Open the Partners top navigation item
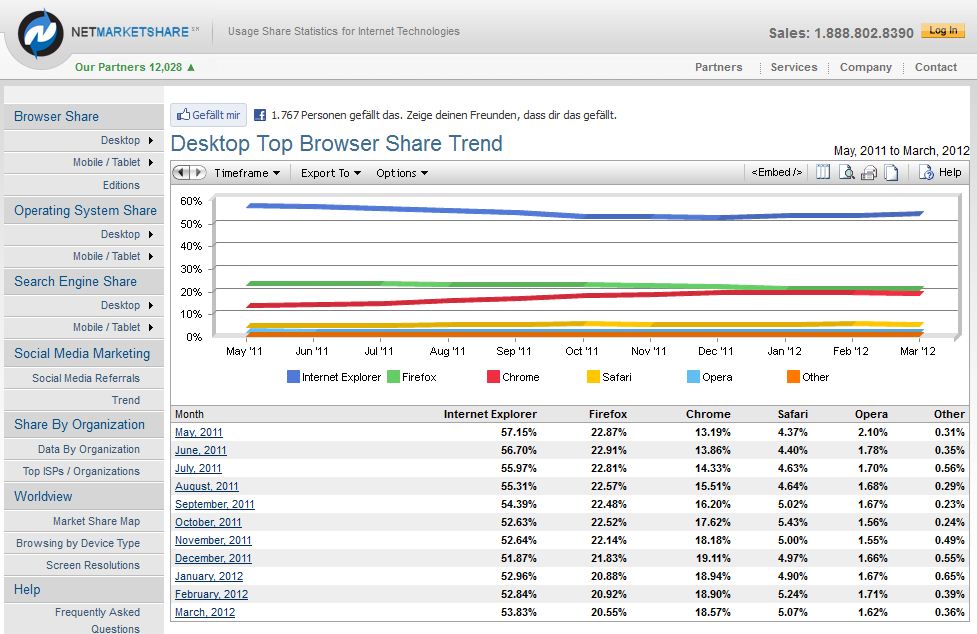This screenshot has width=977, height=634. point(718,67)
